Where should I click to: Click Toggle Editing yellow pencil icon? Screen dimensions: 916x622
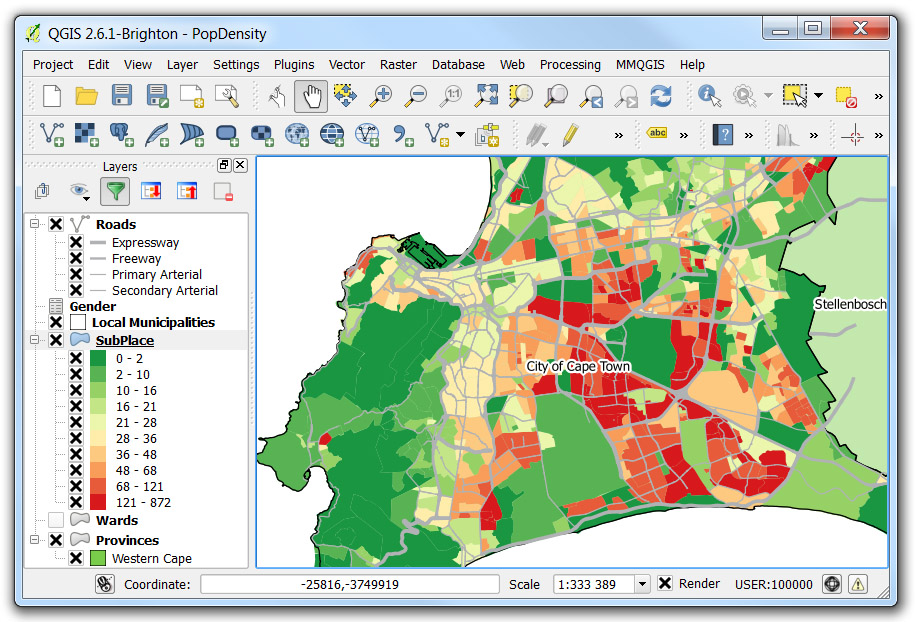[570, 134]
